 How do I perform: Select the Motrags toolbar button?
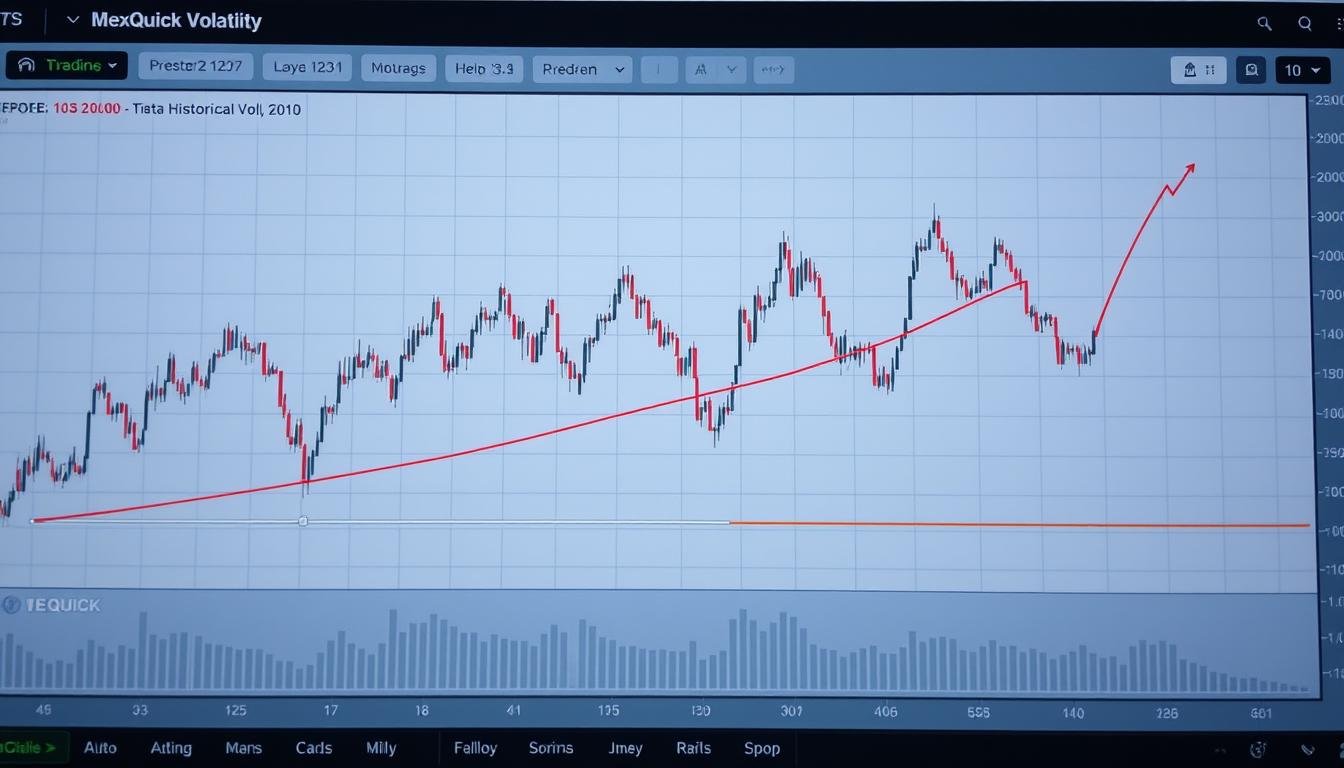tap(398, 68)
